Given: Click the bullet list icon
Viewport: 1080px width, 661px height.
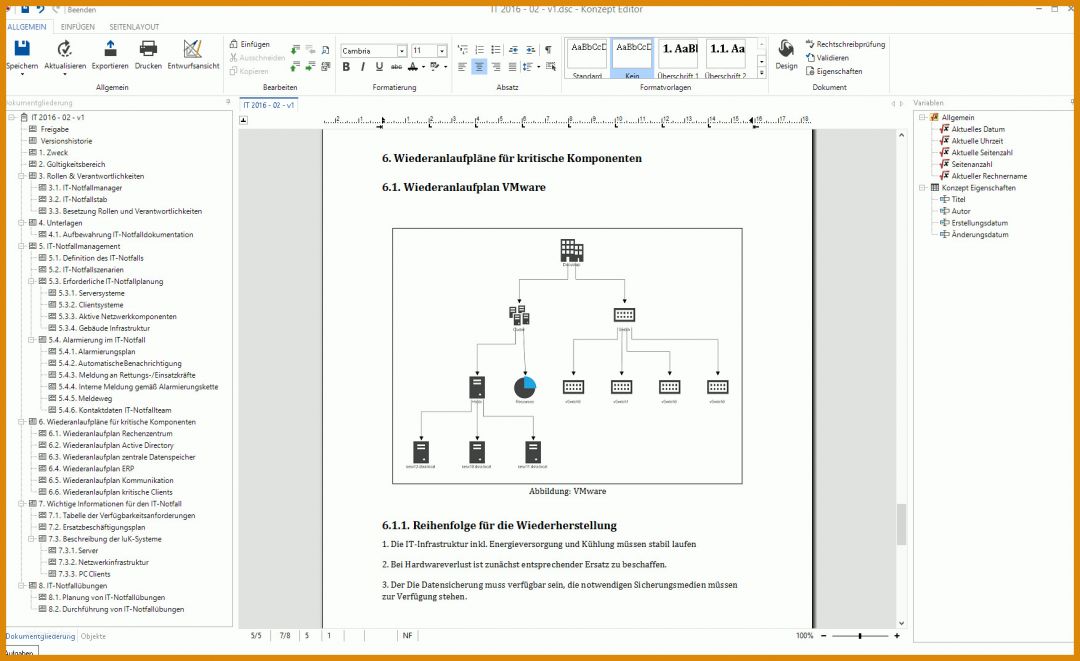Looking at the screenshot, I should click(x=496, y=50).
